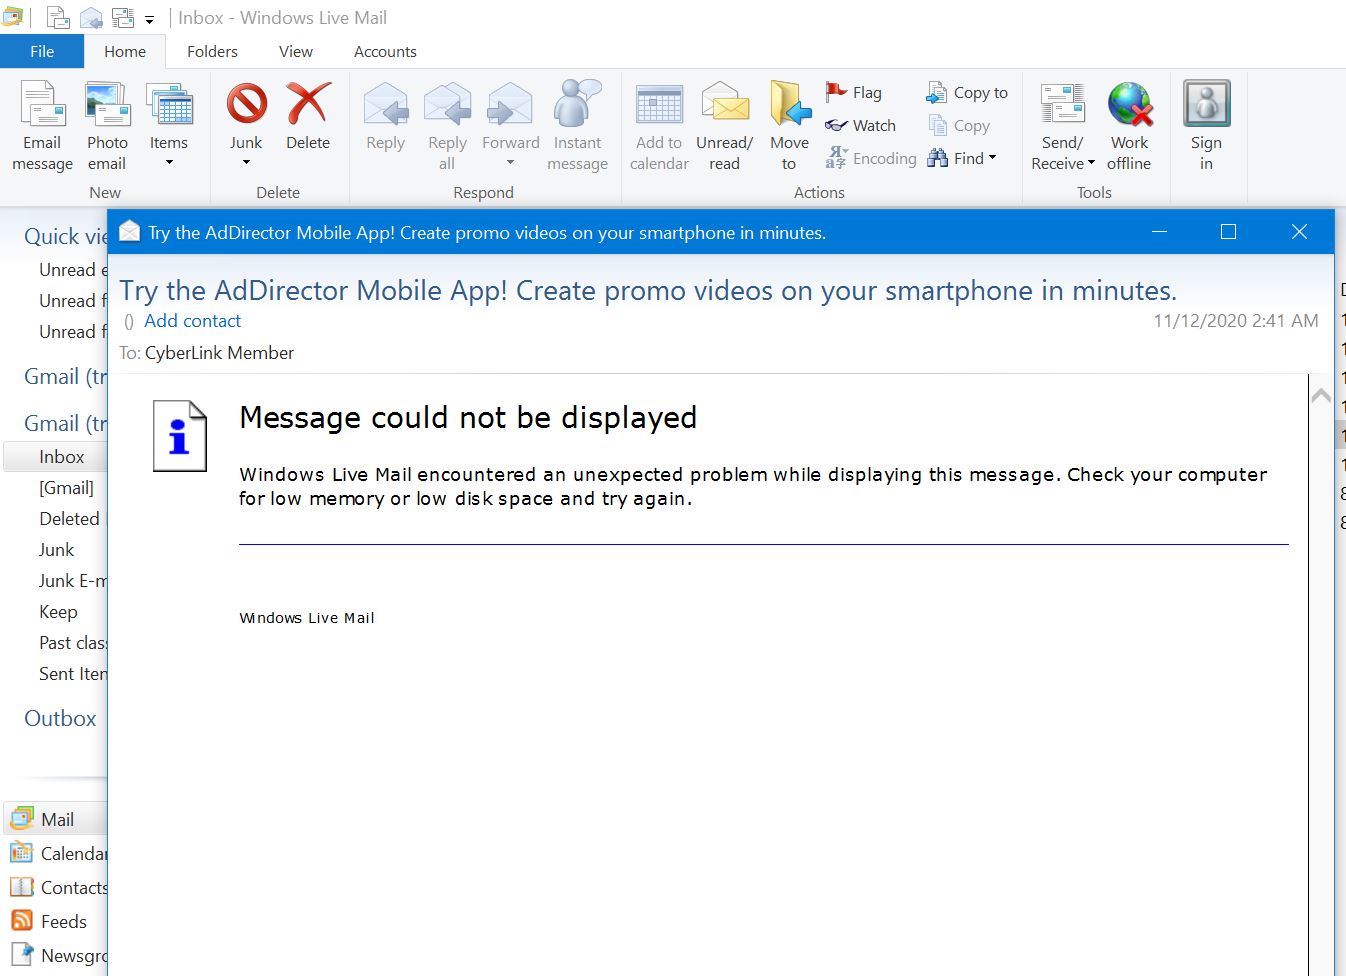
Task: Maximize the AdDirector message window
Action: [1229, 232]
